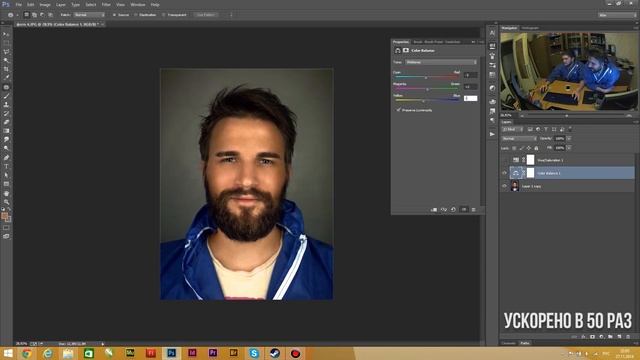This screenshot has height=360, width=640.
Task: Open the layer blend mode dropdown
Action: pos(518,138)
